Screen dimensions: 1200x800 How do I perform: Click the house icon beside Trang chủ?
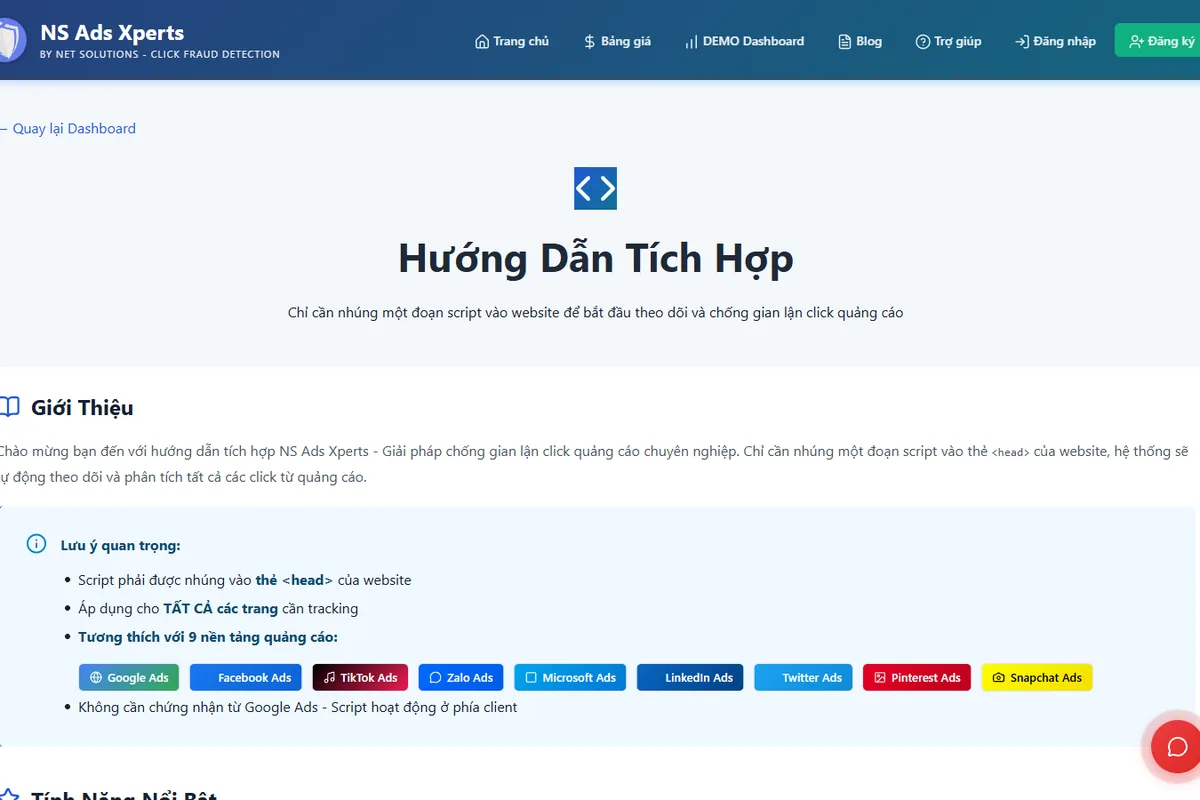[482, 41]
